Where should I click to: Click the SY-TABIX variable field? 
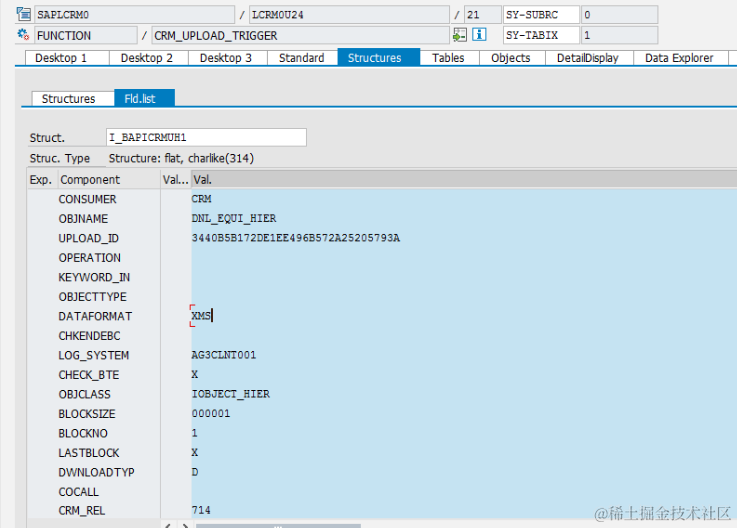[x=541, y=35]
